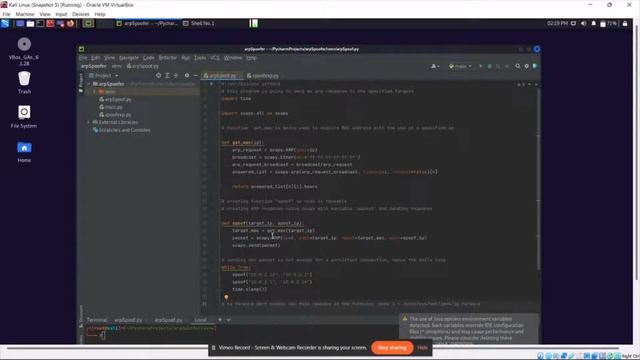Image resolution: width=640 pixels, height=360 pixels.
Task: Open the terminal tabs dropdown chevron
Action: point(229,320)
